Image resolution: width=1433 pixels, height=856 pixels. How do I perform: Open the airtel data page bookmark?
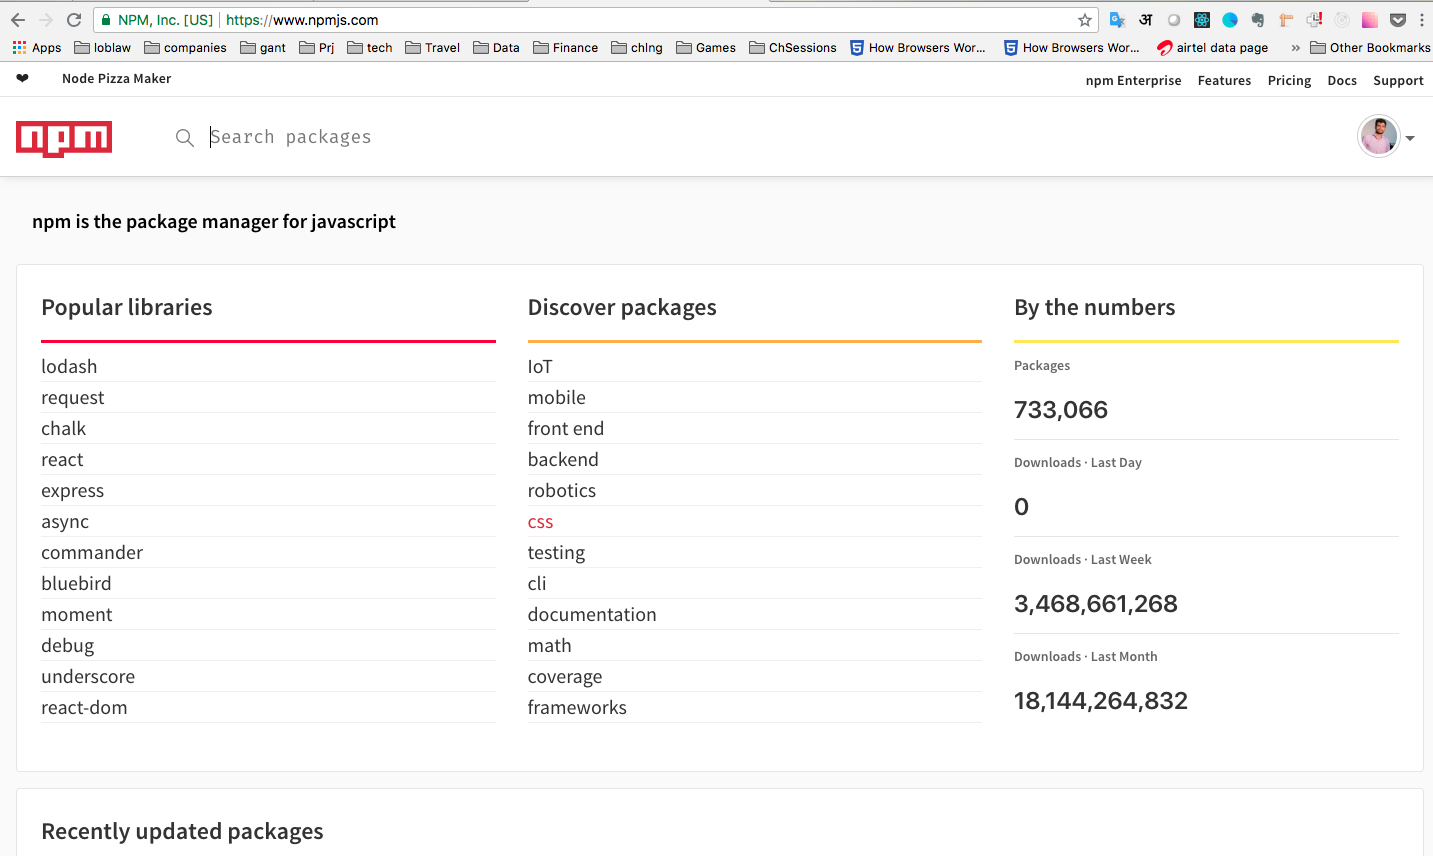click(x=1212, y=48)
